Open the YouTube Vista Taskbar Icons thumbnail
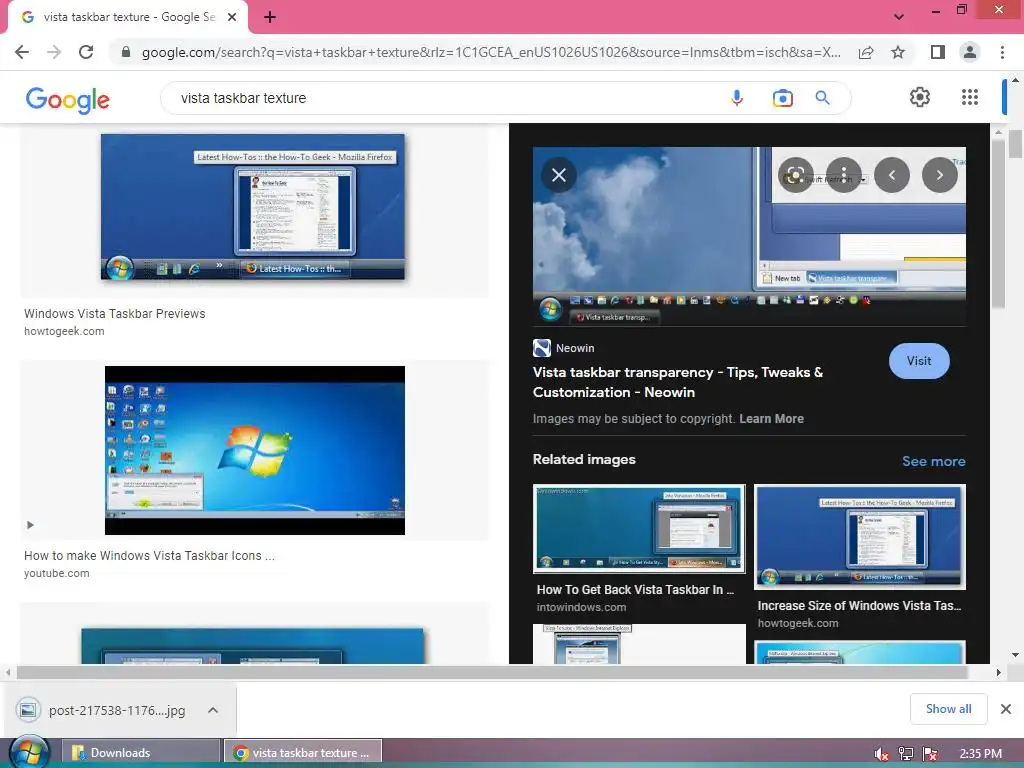Image resolution: width=1024 pixels, height=768 pixels. coord(255,450)
